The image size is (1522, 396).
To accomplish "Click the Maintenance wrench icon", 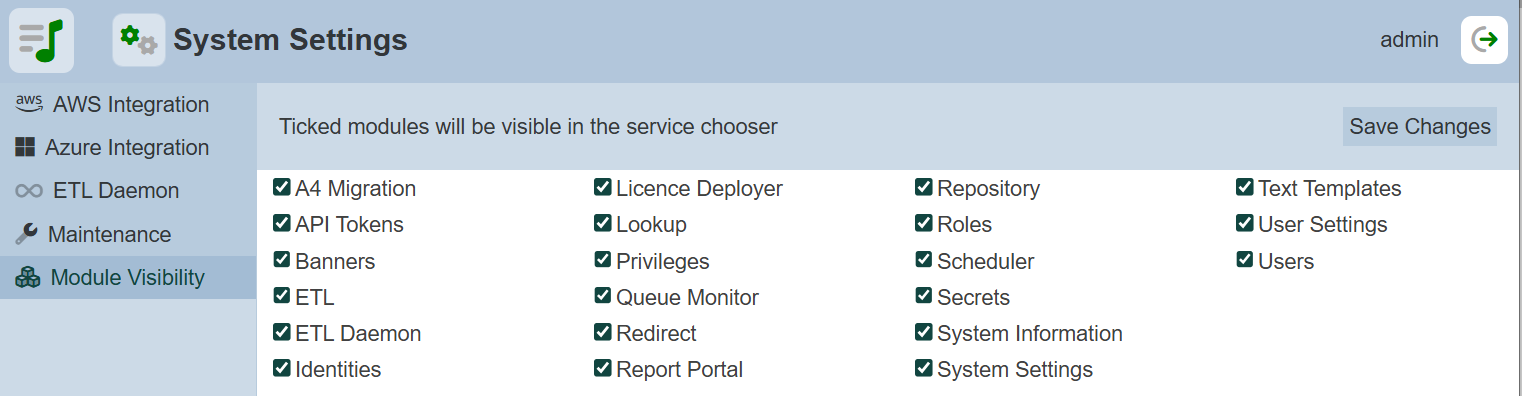I will pyautogui.click(x=27, y=234).
